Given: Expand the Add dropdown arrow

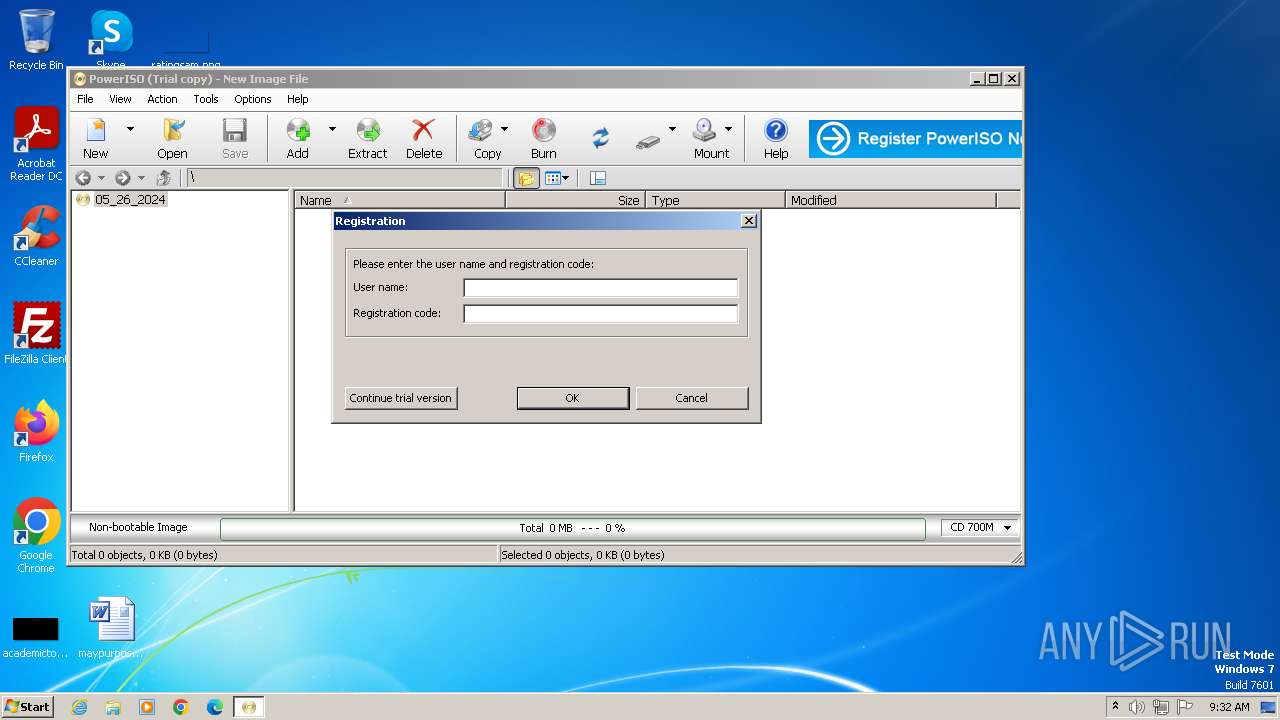Looking at the screenshot, I should [x=332, y=129].
